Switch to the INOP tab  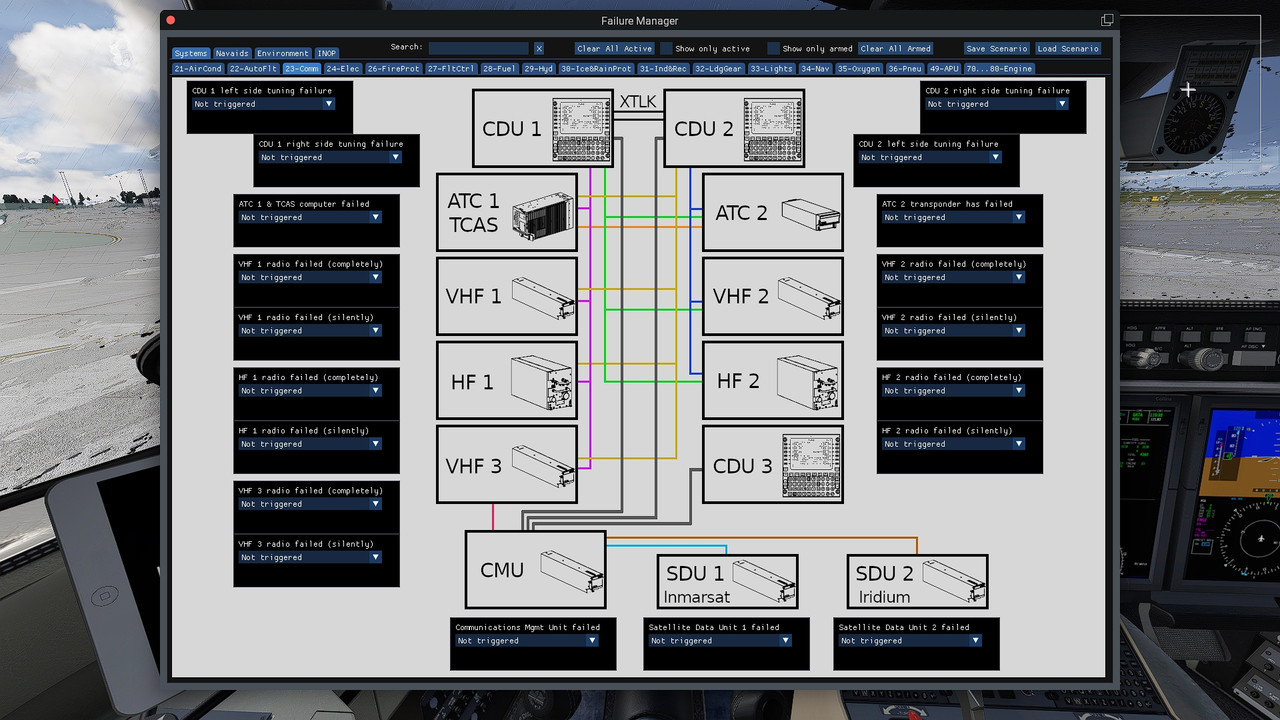[x=327, y=53]
